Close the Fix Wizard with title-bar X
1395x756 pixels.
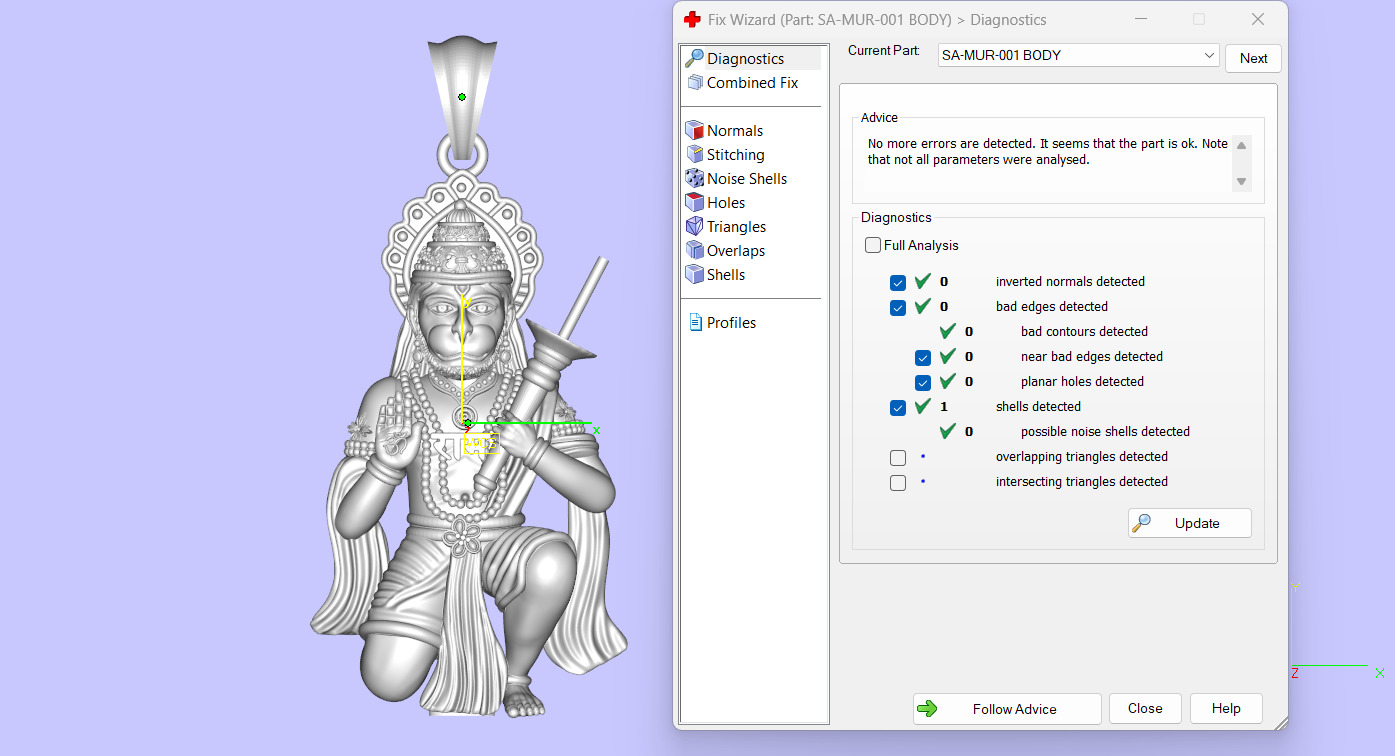(1258, 19)
